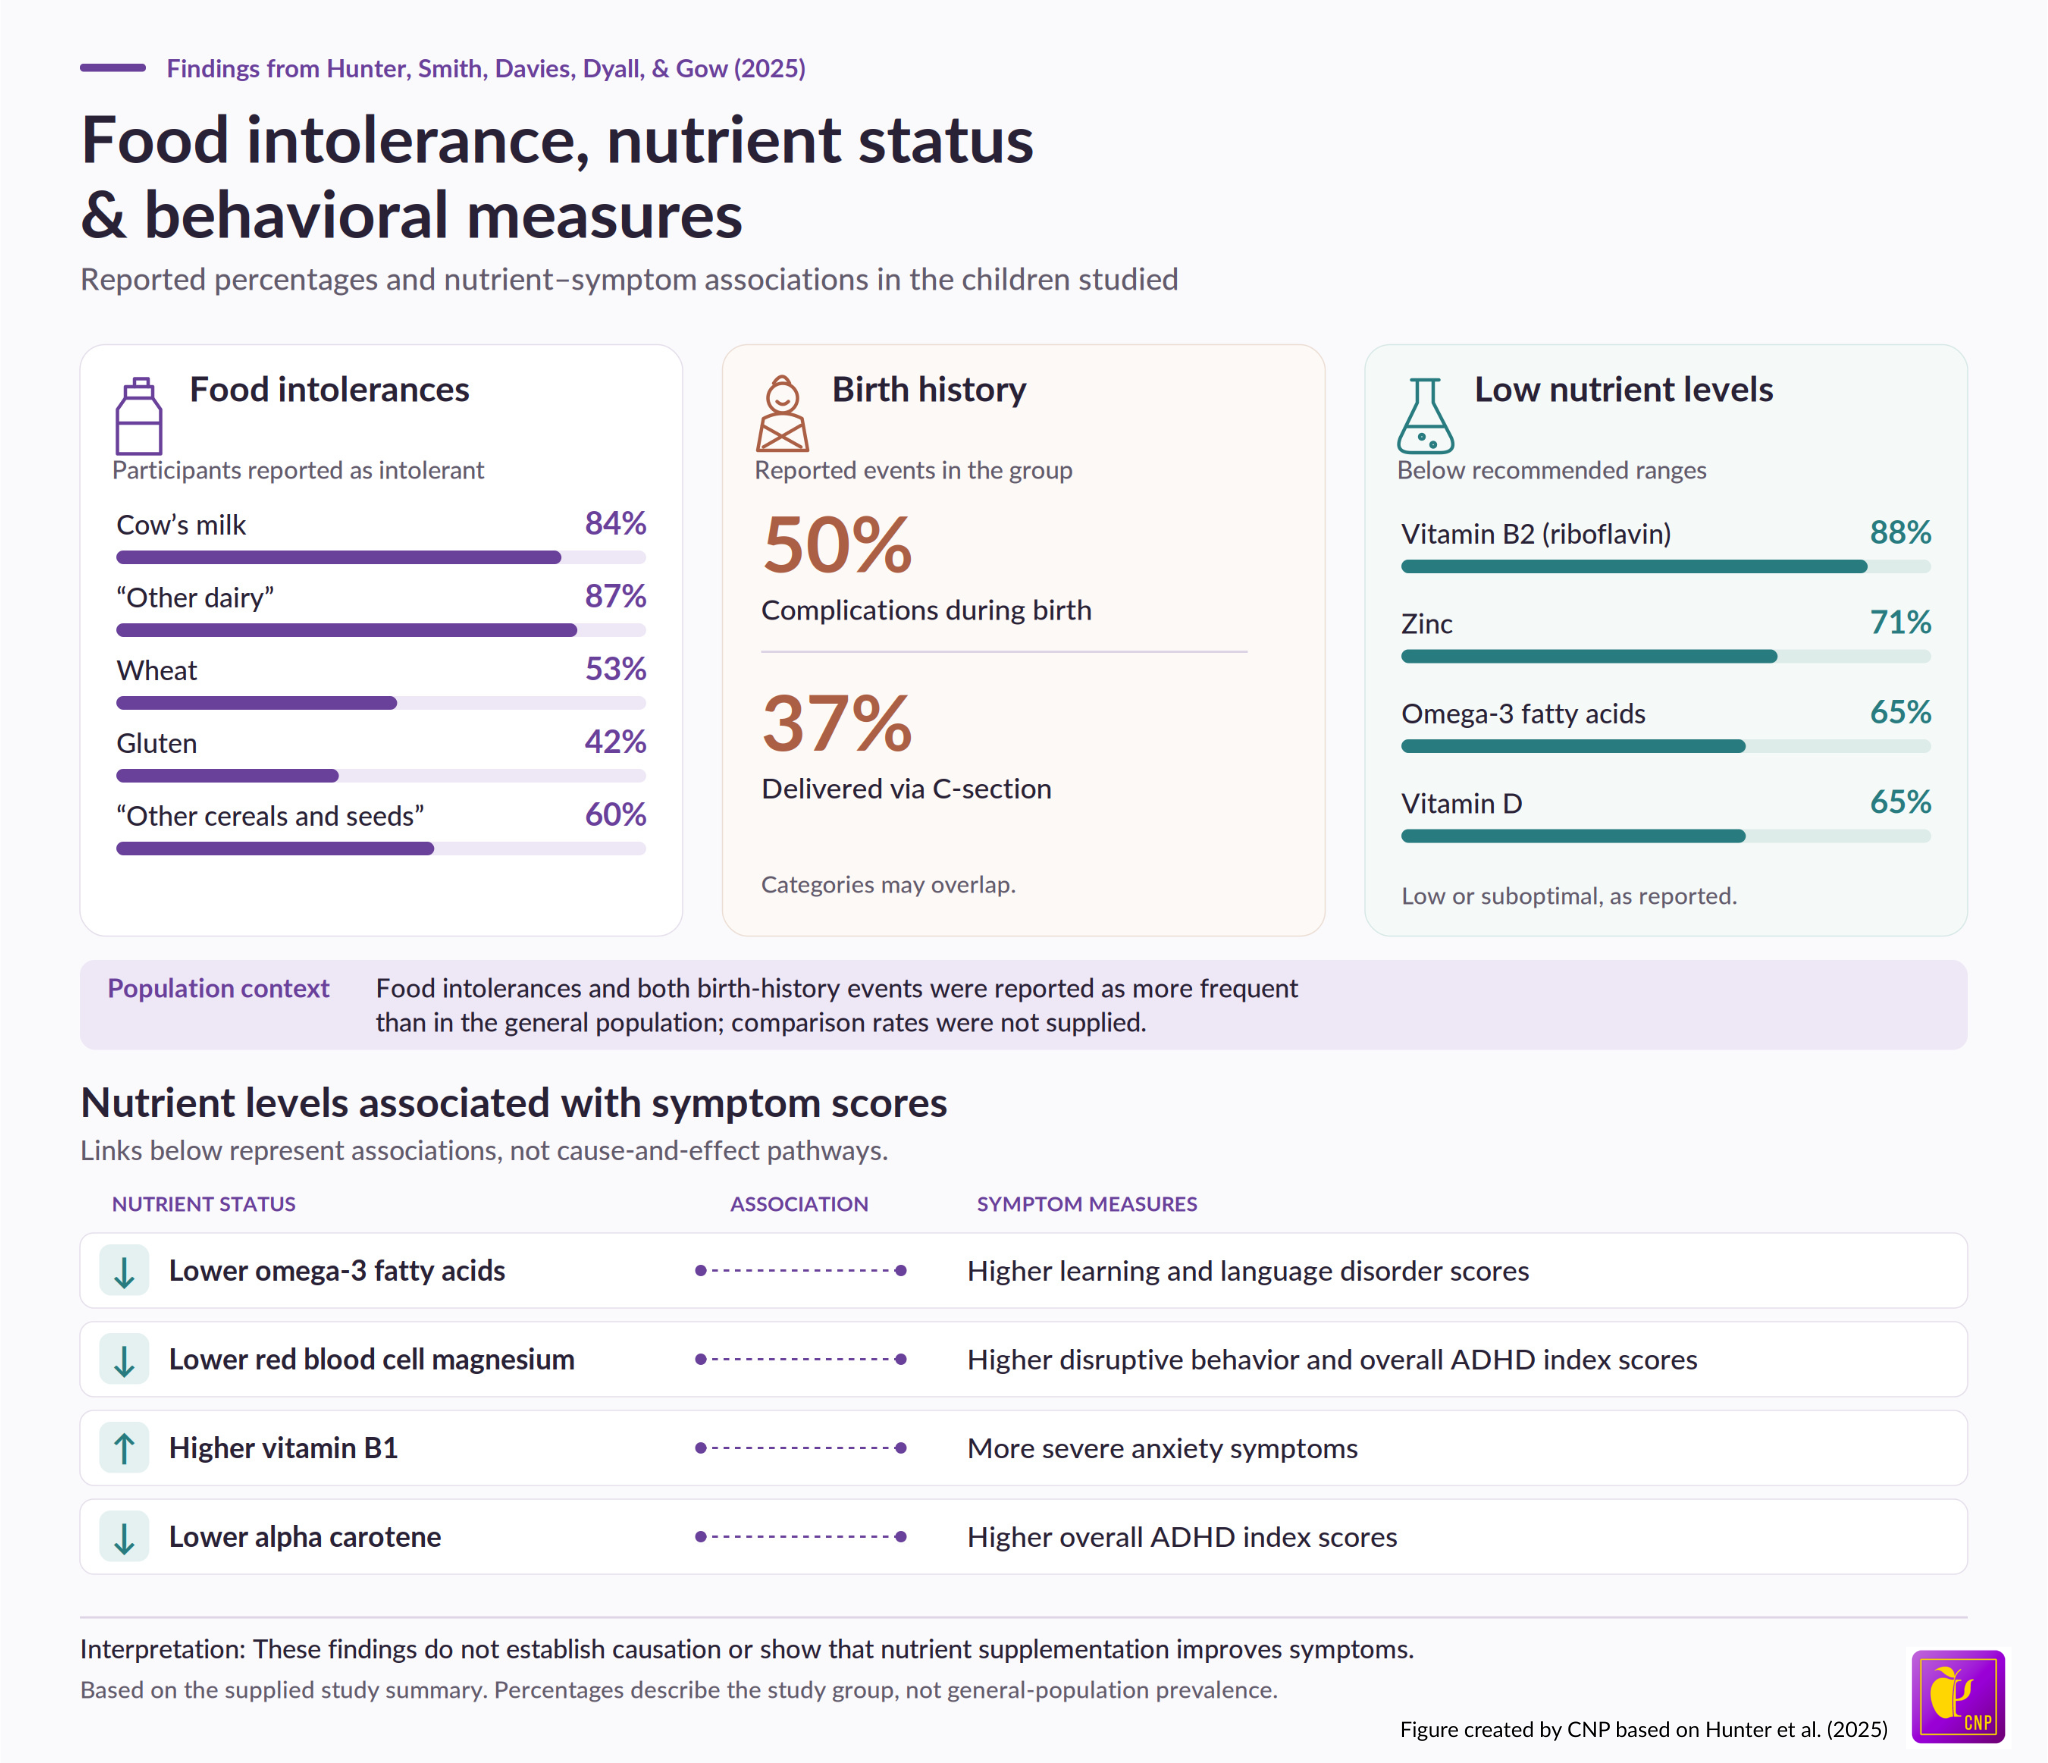Click the dotted association connector in the magnesium row
This screenshot has width=2048, height=1763.
(801, 1360)
